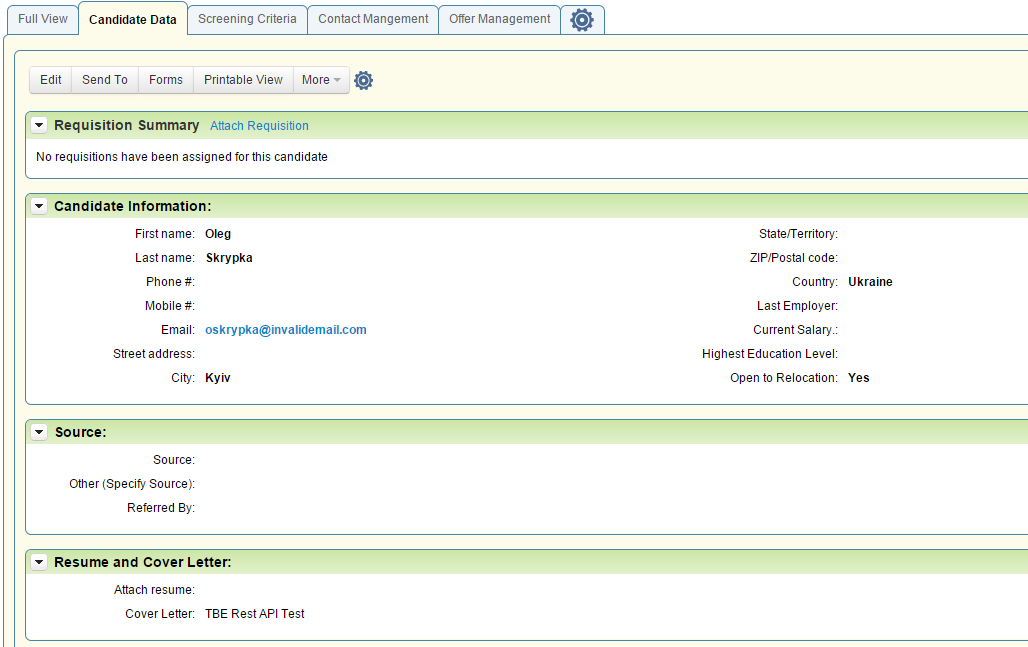Screen dimensions: 1028x647
Task: Open the Forms toolbar button
Action: [165, 80]
